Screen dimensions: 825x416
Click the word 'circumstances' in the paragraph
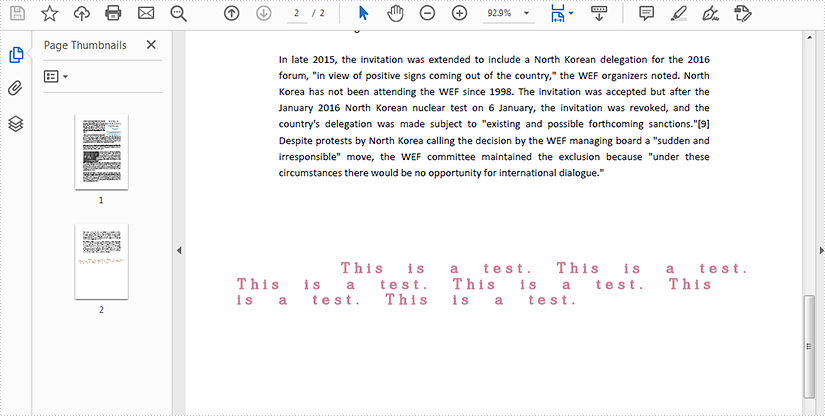[310, 173]
